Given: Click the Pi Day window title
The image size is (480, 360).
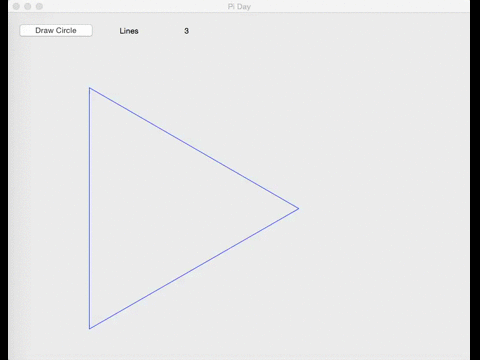Looking at the screenshot, I should tap(239, 7).
